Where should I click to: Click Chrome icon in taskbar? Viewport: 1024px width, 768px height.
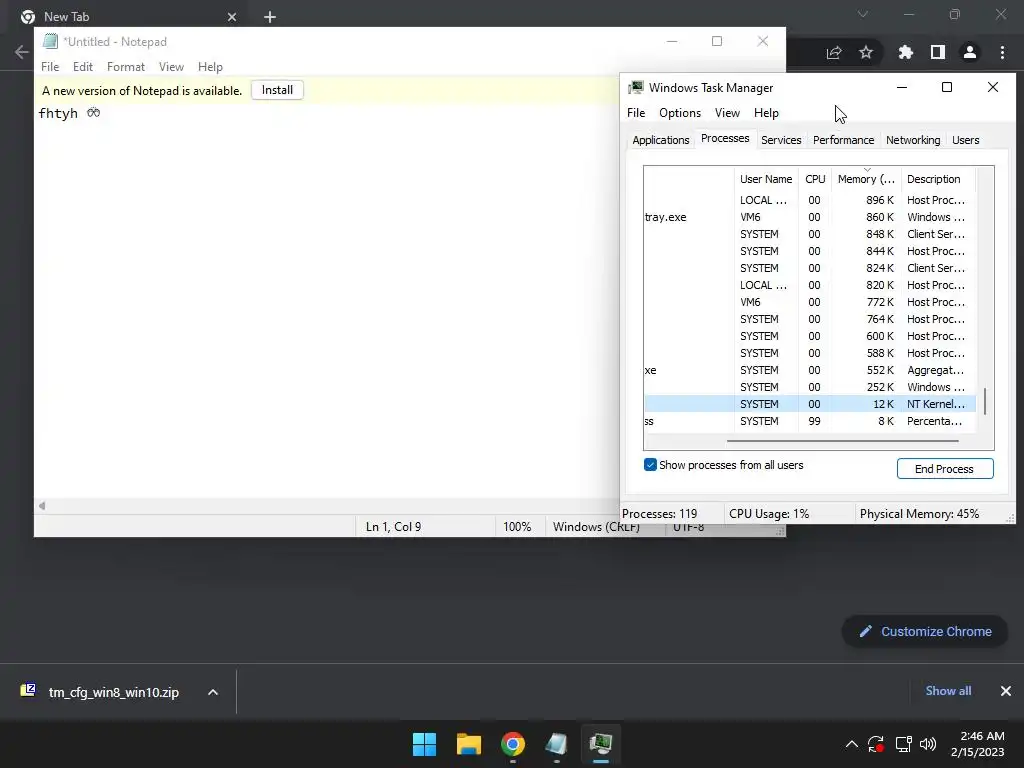[513, 744]
